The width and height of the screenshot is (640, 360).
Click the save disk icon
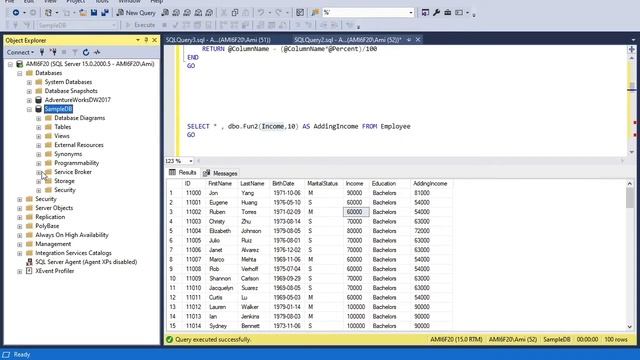point(94,13)
